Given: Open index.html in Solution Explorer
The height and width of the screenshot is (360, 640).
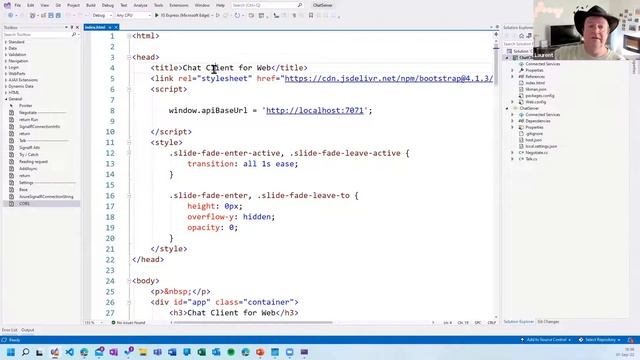Looking at the screenshot, I should click(x=535, y=83).
